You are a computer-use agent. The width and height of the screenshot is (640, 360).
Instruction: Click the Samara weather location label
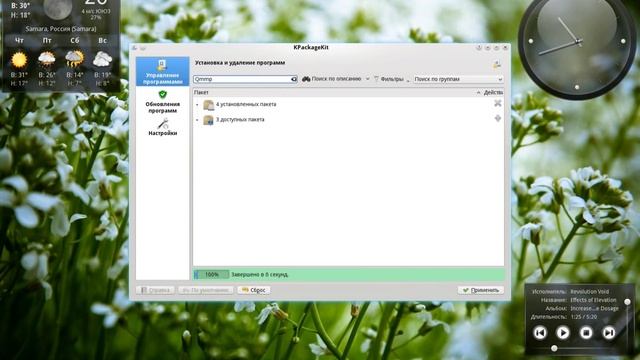(x=61, y=29)
